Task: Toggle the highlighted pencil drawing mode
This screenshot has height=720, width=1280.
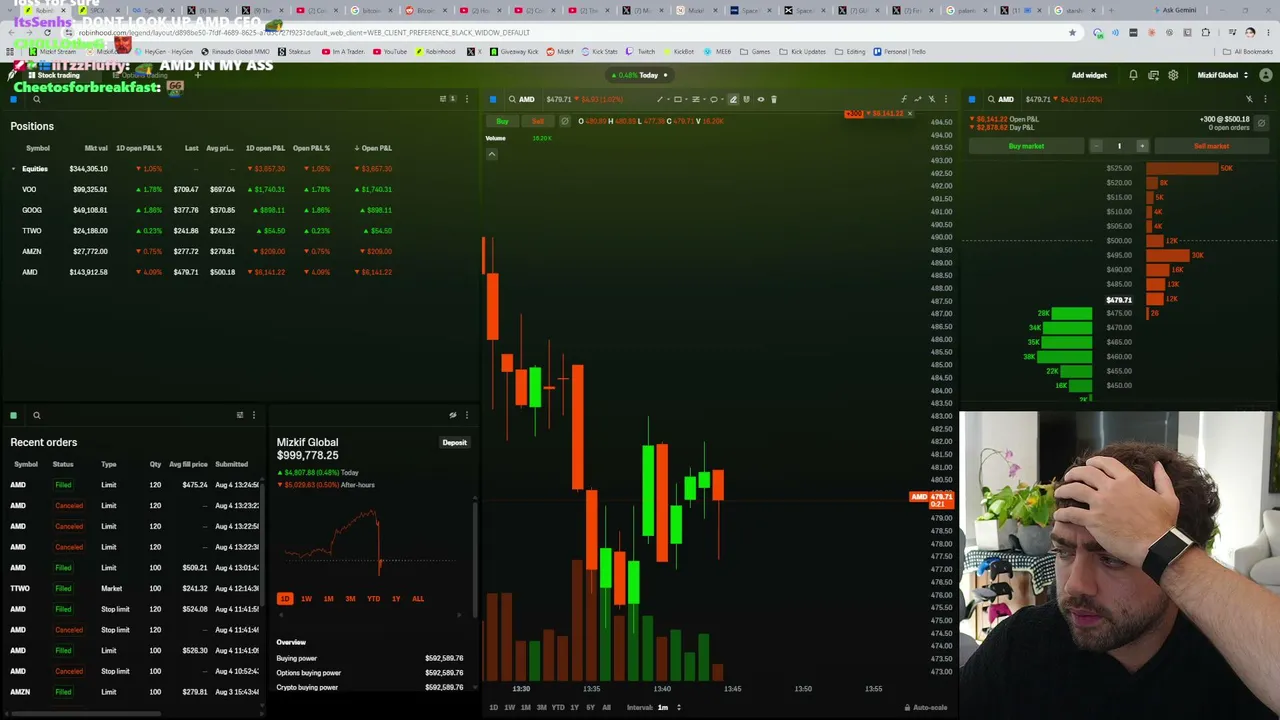Action: tap(733, 99)
